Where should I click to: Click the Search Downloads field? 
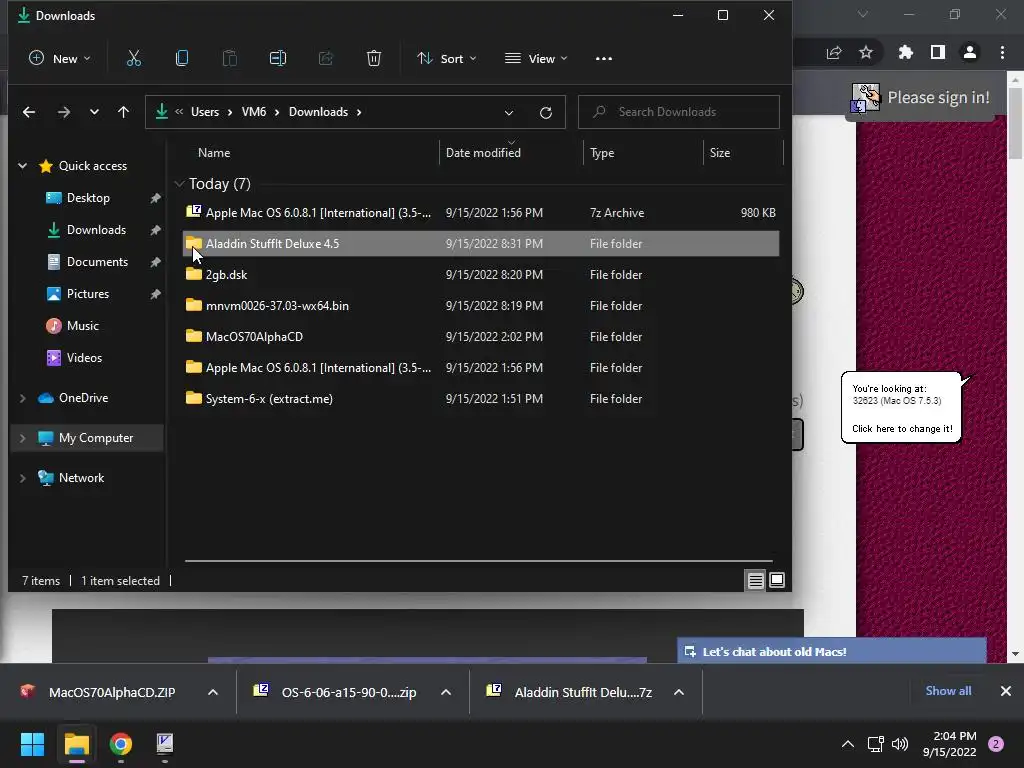(679, 112)
